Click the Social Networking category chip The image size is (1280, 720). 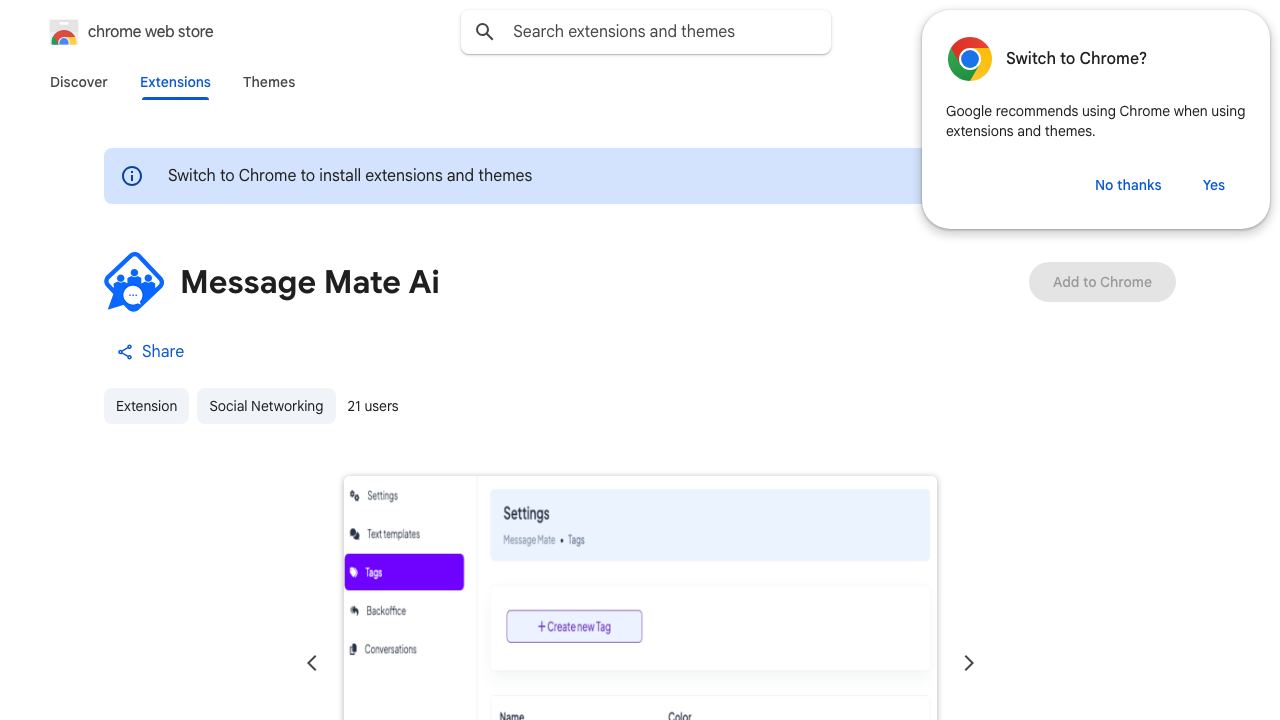(266, 406)
